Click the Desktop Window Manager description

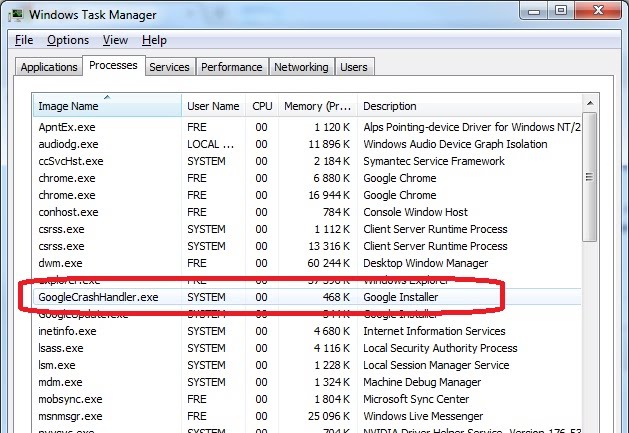425,263
